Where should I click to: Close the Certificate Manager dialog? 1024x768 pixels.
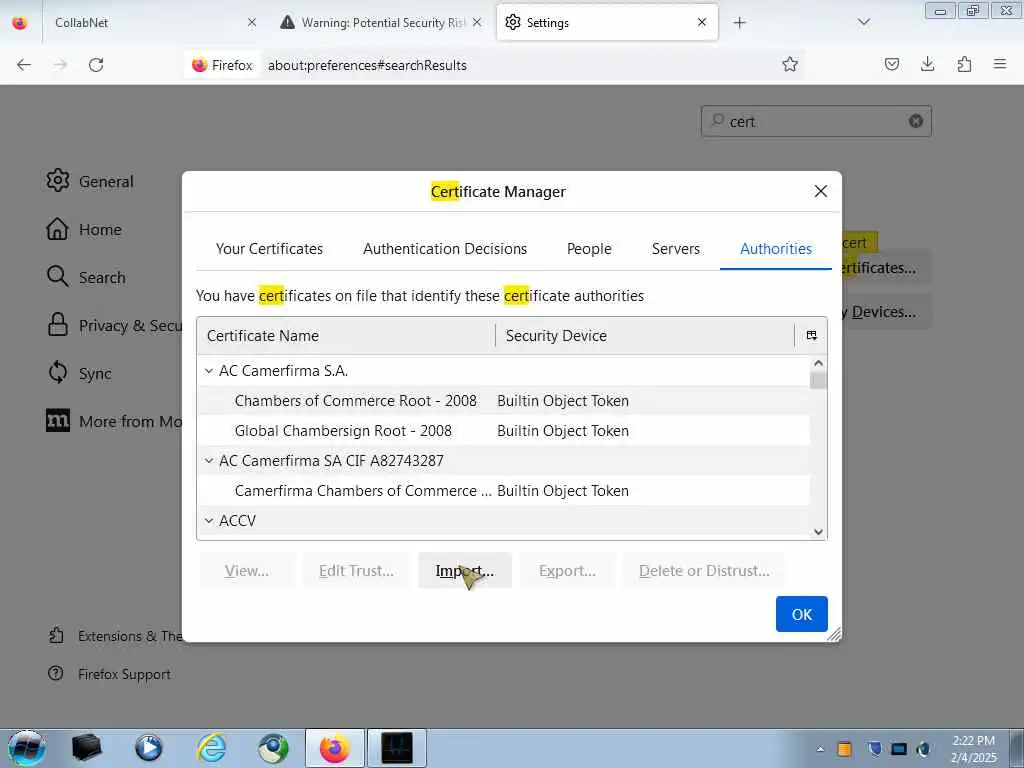(x=821, y=191)
